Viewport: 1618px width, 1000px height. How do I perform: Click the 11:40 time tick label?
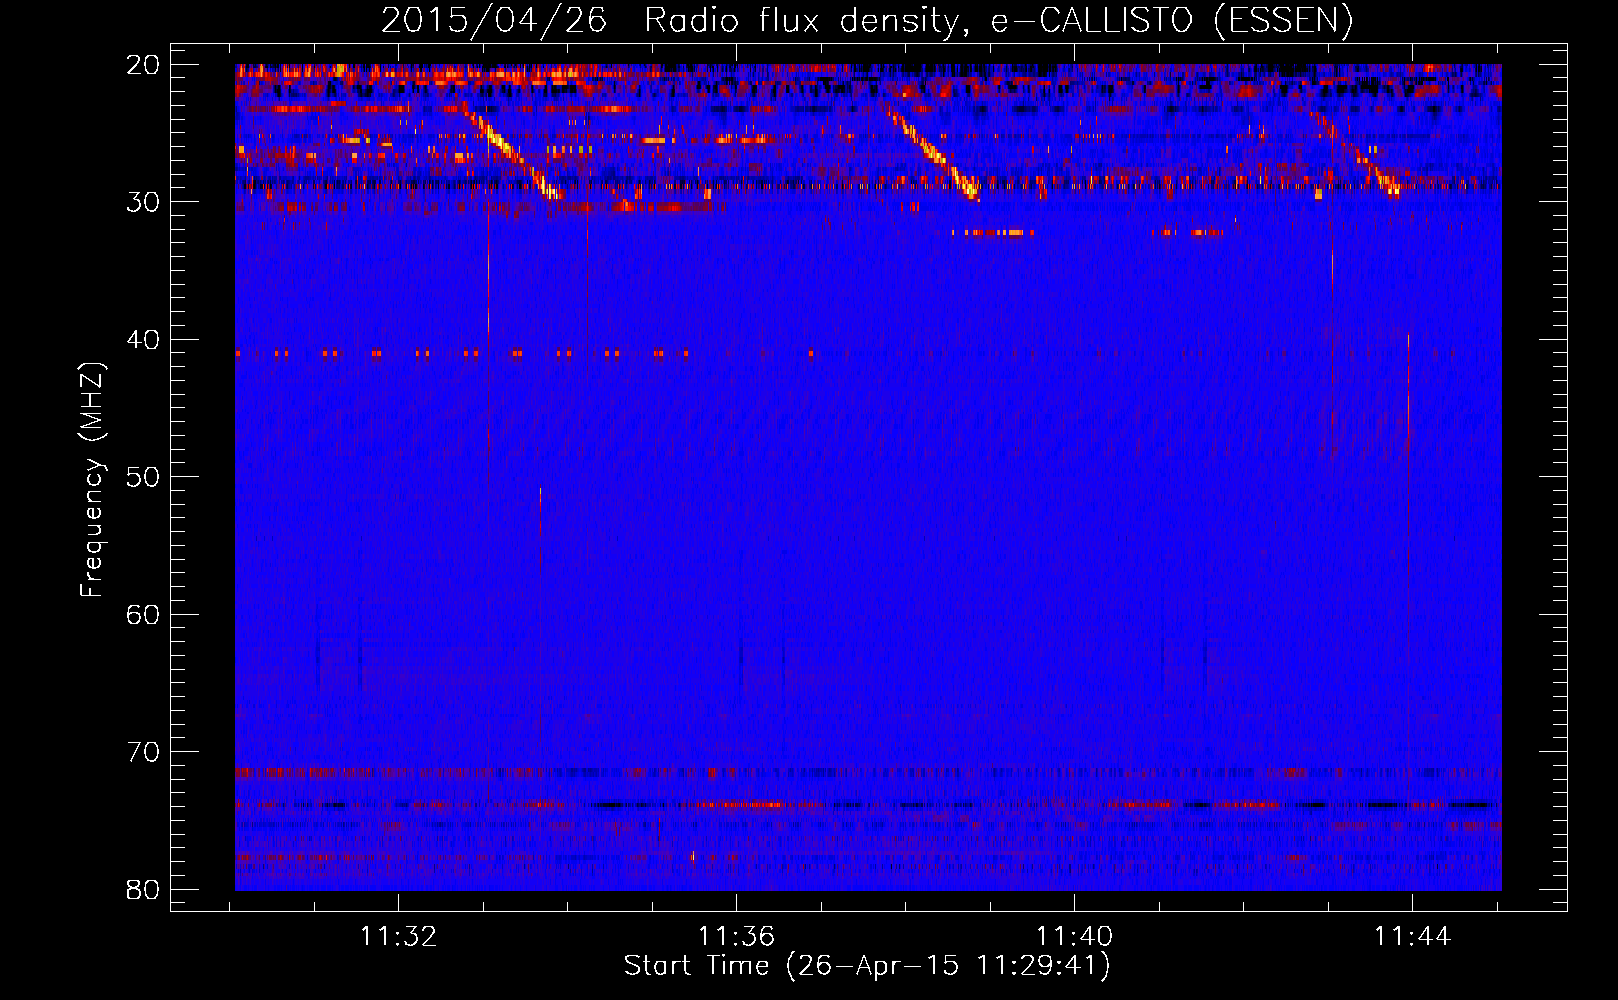pyautogui.click(x=1074, y=937)
